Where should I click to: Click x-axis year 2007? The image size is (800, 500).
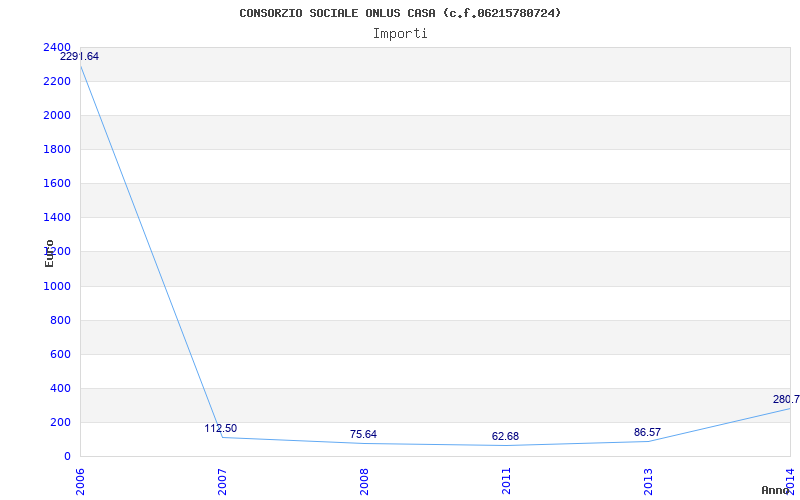tap(222, 481)
